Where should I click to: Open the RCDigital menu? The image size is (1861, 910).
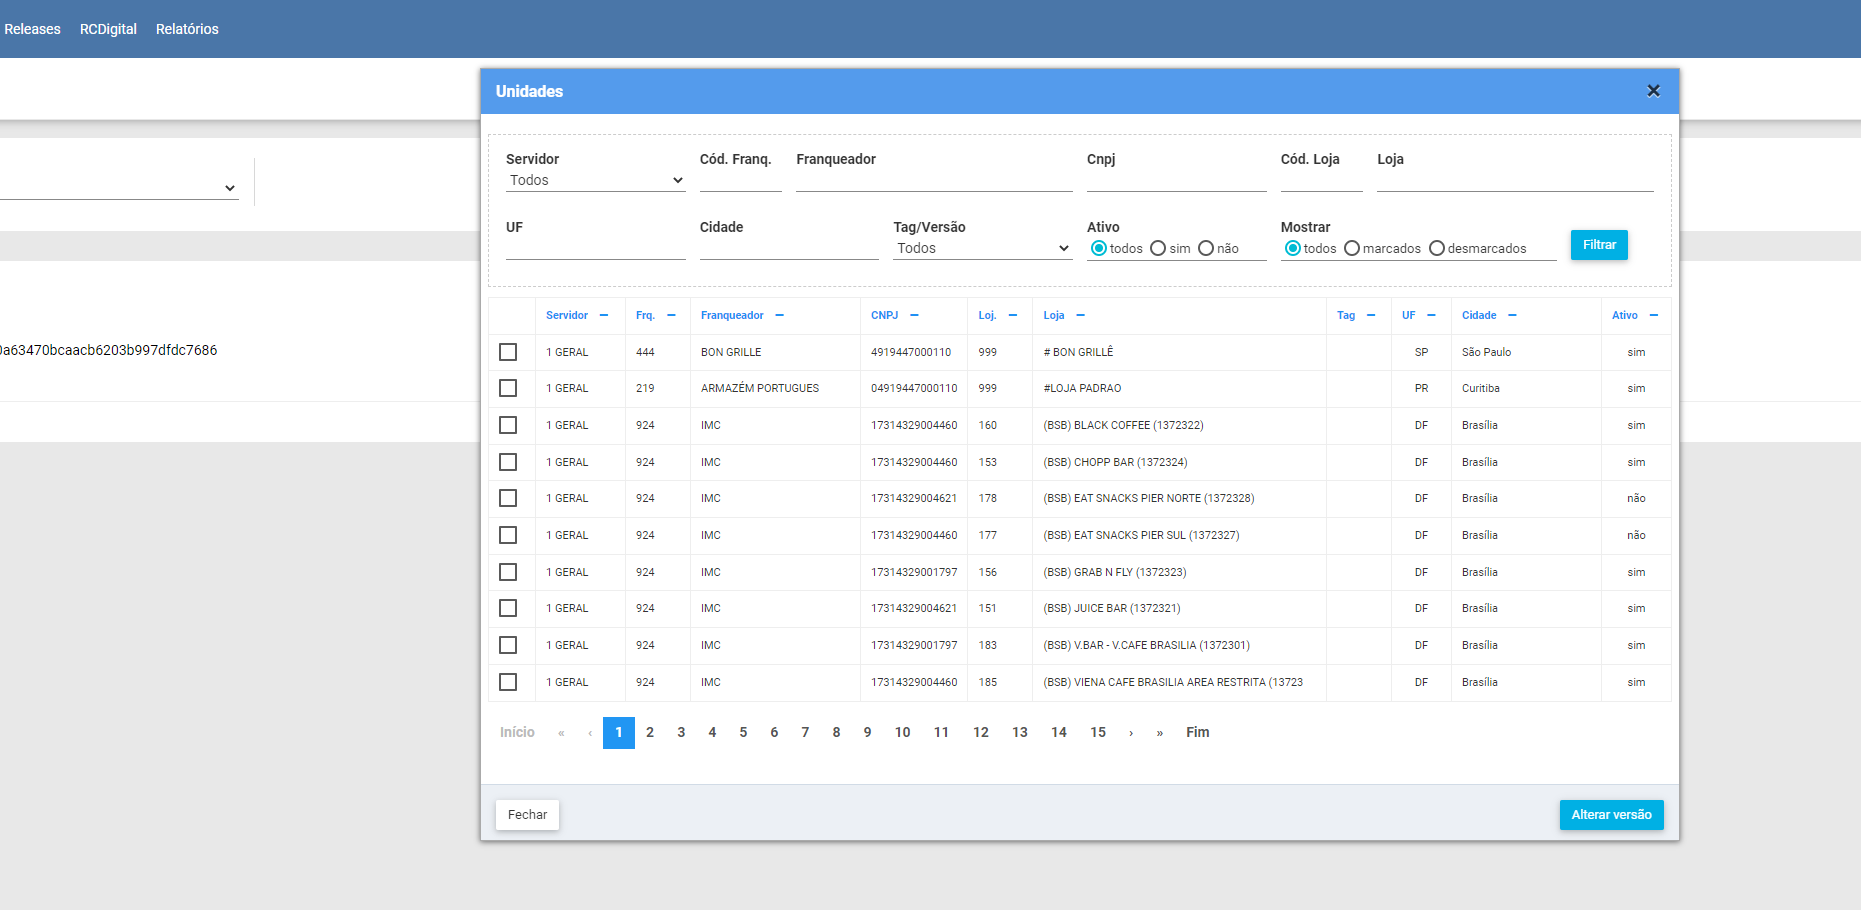108,29
